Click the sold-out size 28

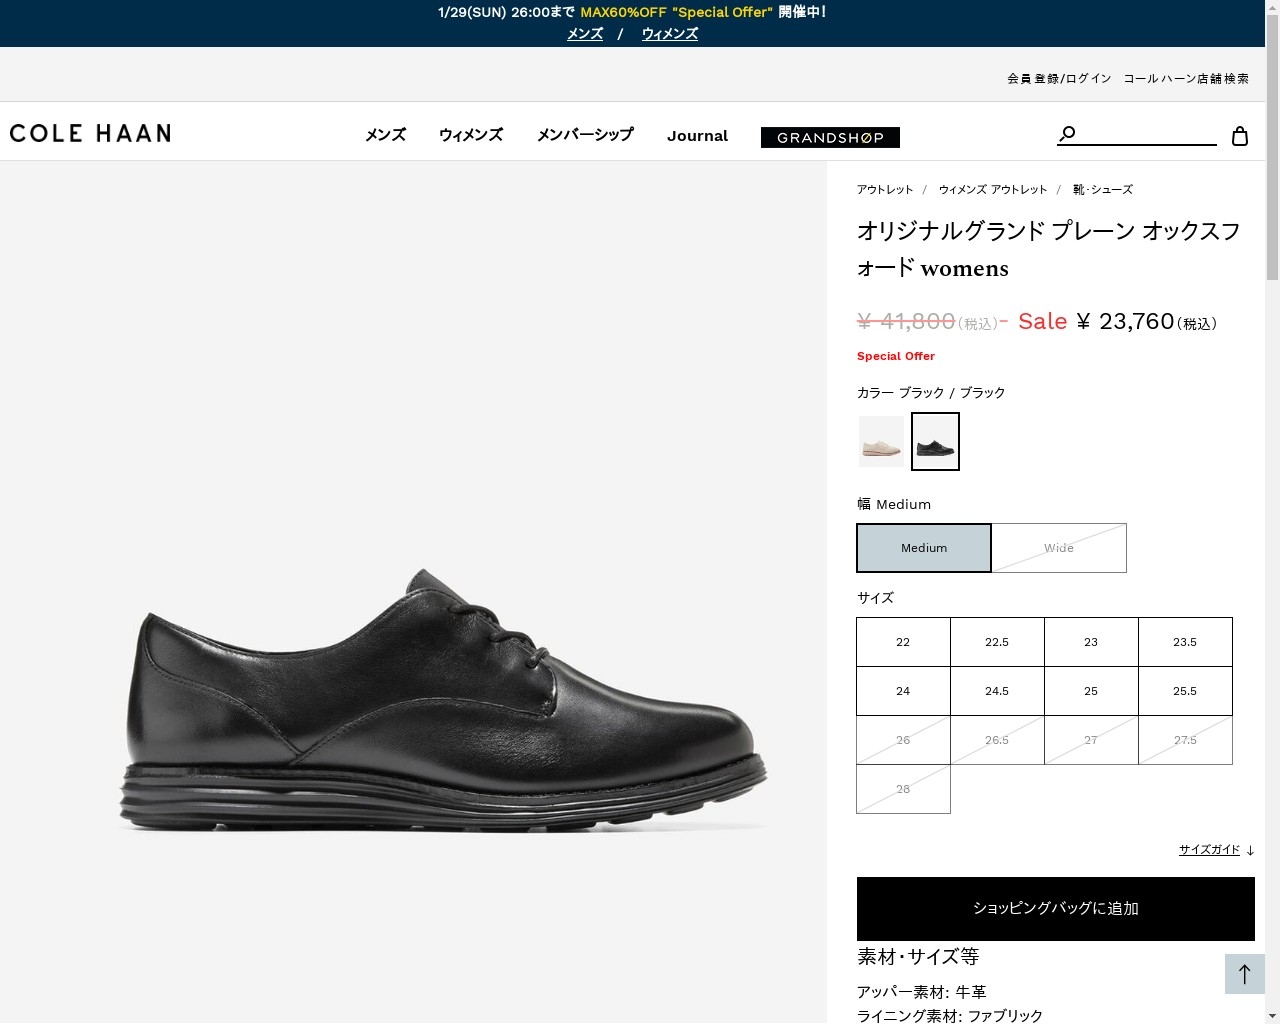tap(903, 789)
